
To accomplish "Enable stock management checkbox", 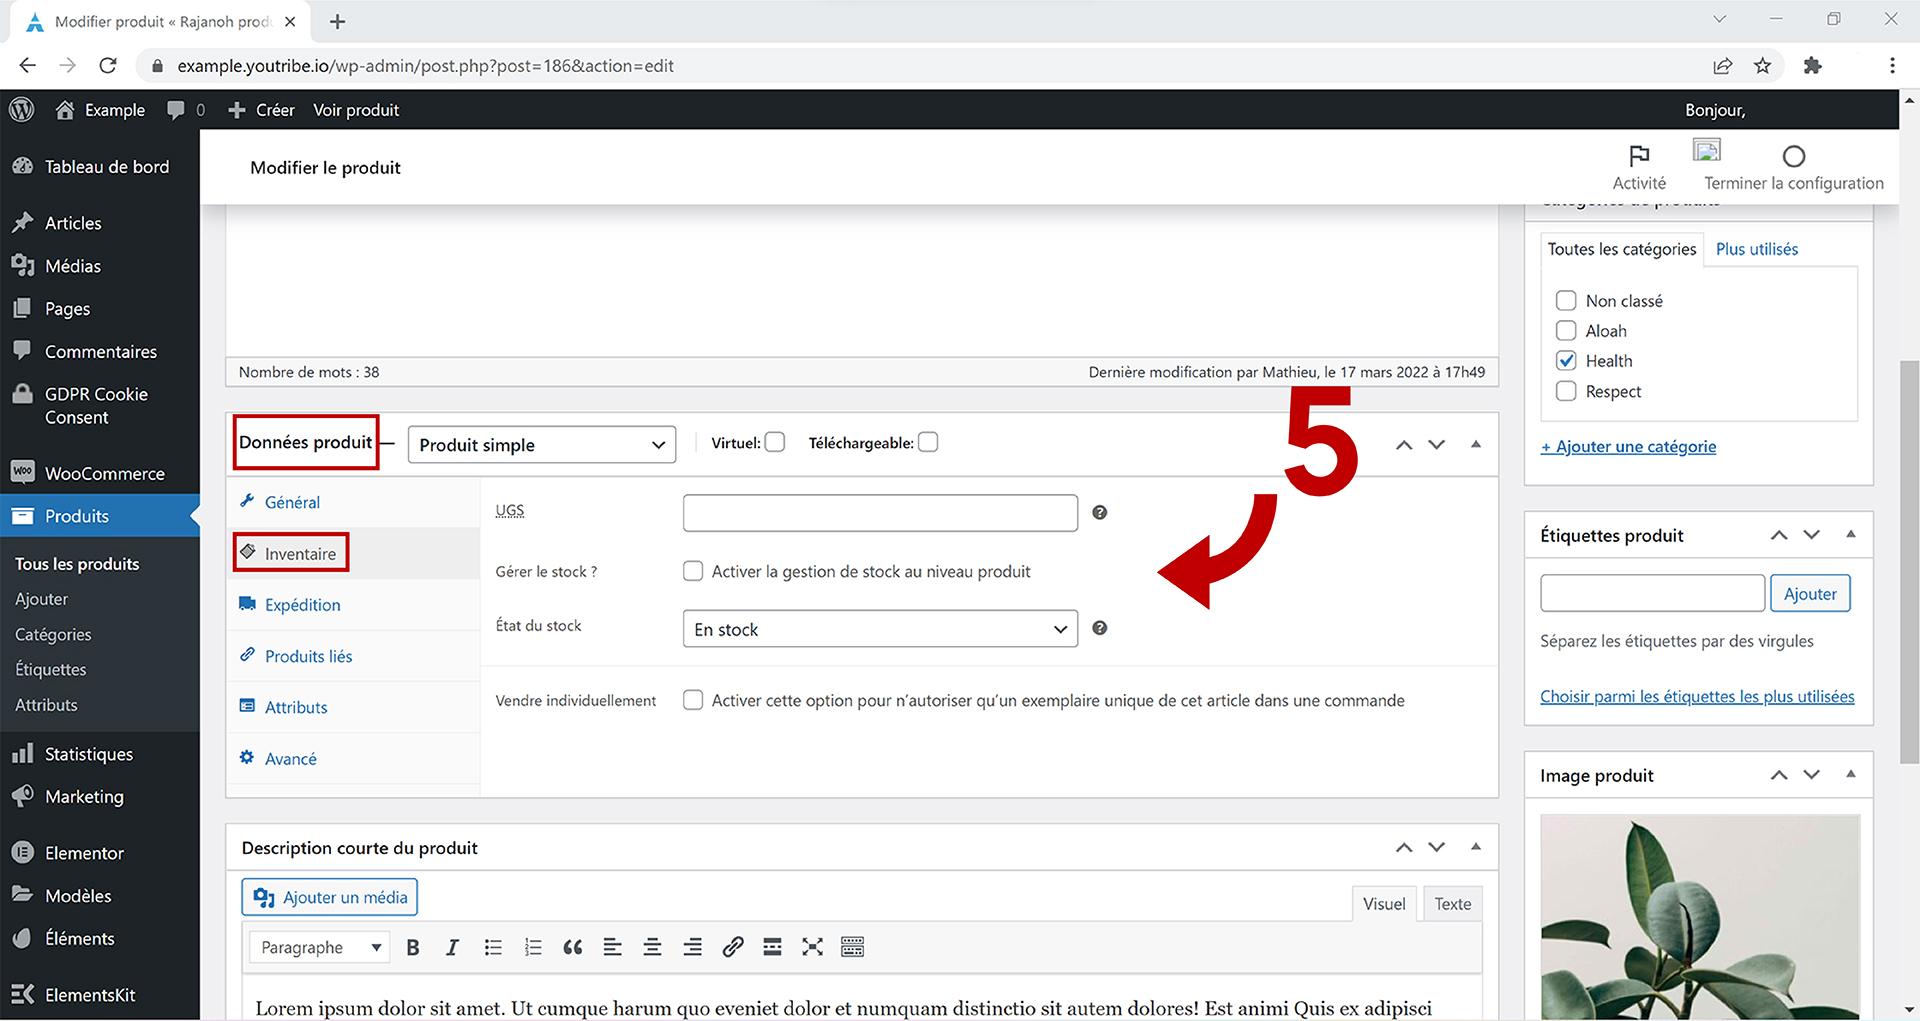I will [693, 571].
